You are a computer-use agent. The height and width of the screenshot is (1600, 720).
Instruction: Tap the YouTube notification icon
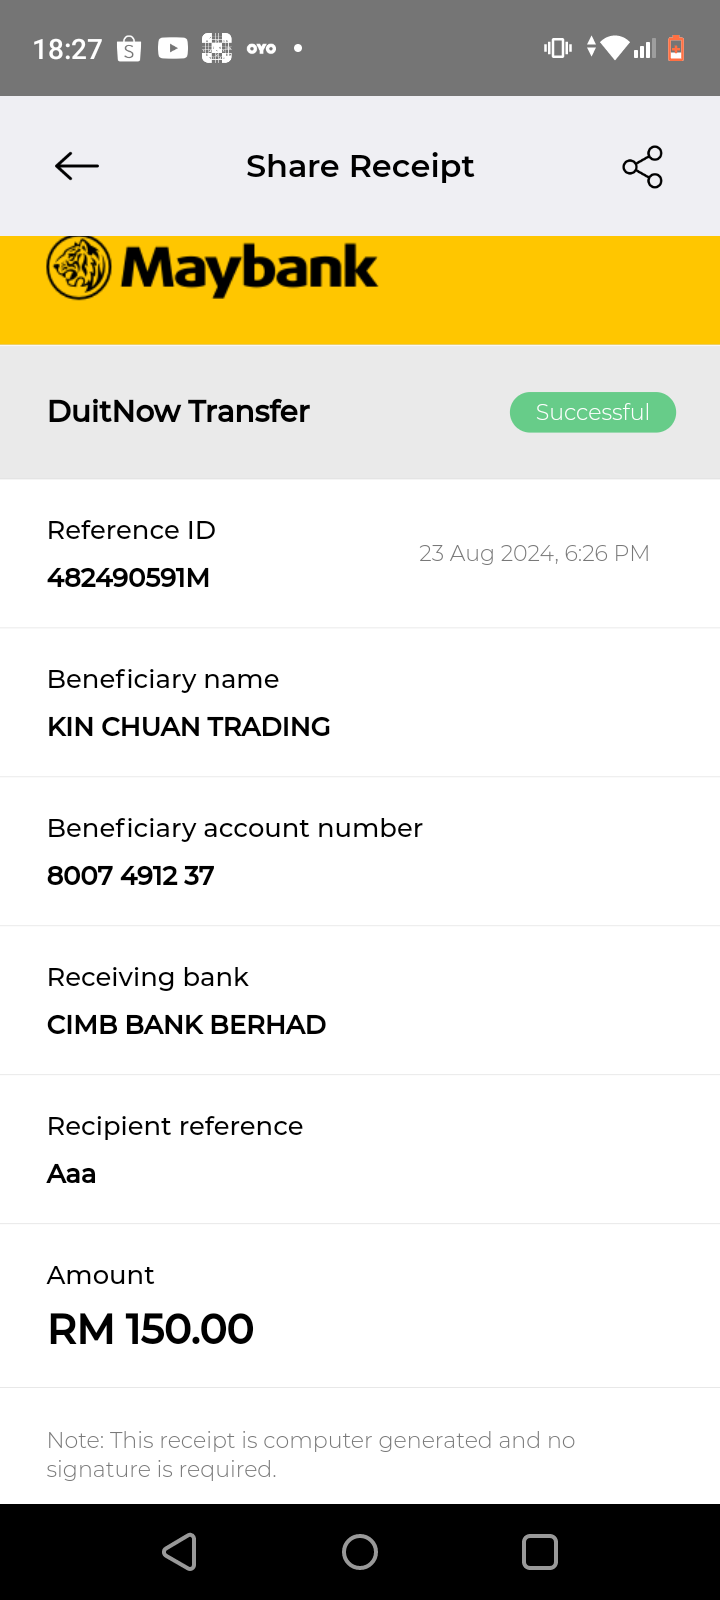coord(172,48)
